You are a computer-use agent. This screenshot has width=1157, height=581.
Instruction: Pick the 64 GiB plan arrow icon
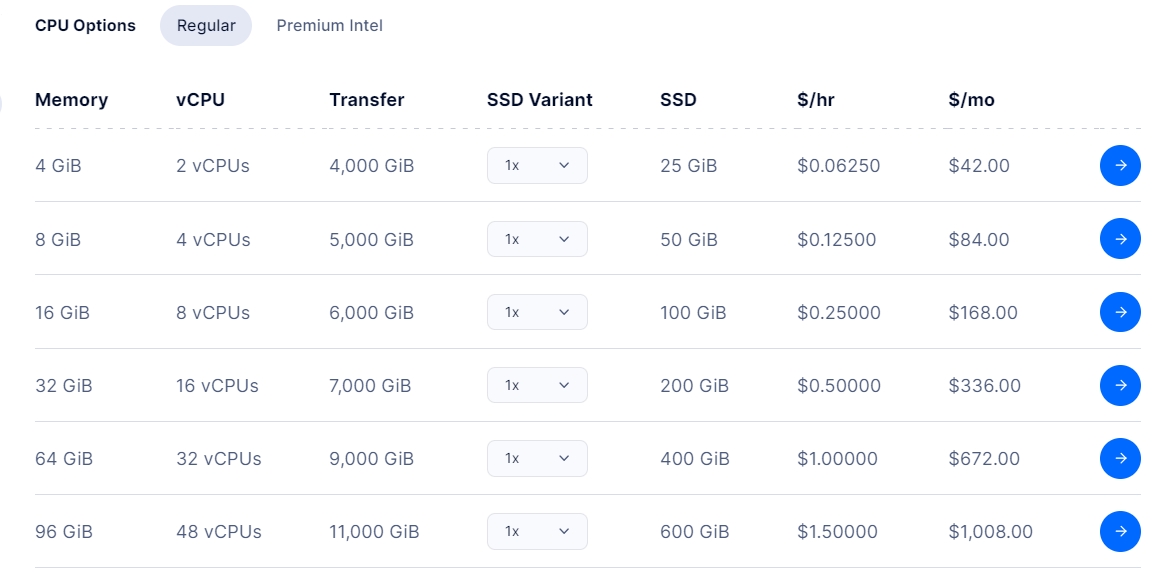(1120, 458)
